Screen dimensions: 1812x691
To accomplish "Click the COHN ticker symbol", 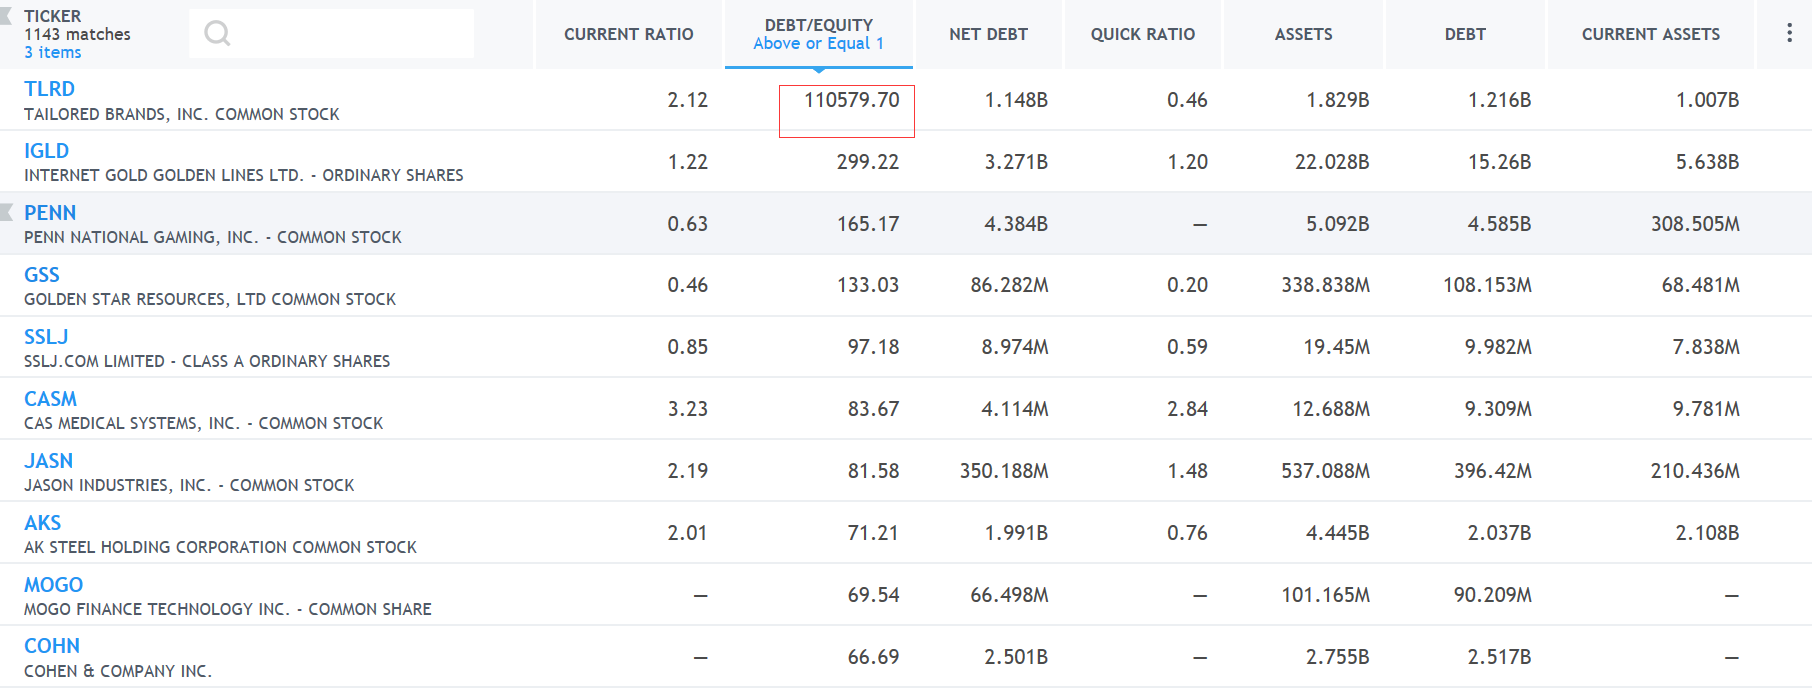I will [x=52, y=646].
